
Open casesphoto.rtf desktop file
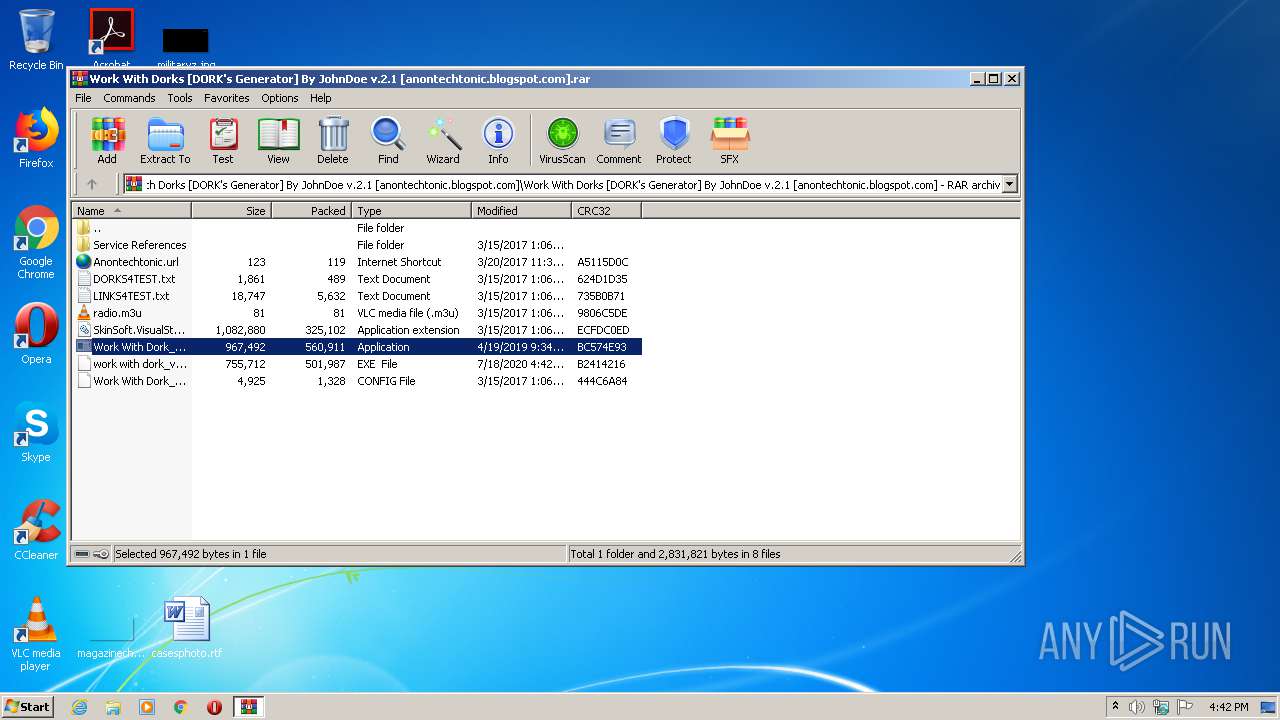[187, 628]
